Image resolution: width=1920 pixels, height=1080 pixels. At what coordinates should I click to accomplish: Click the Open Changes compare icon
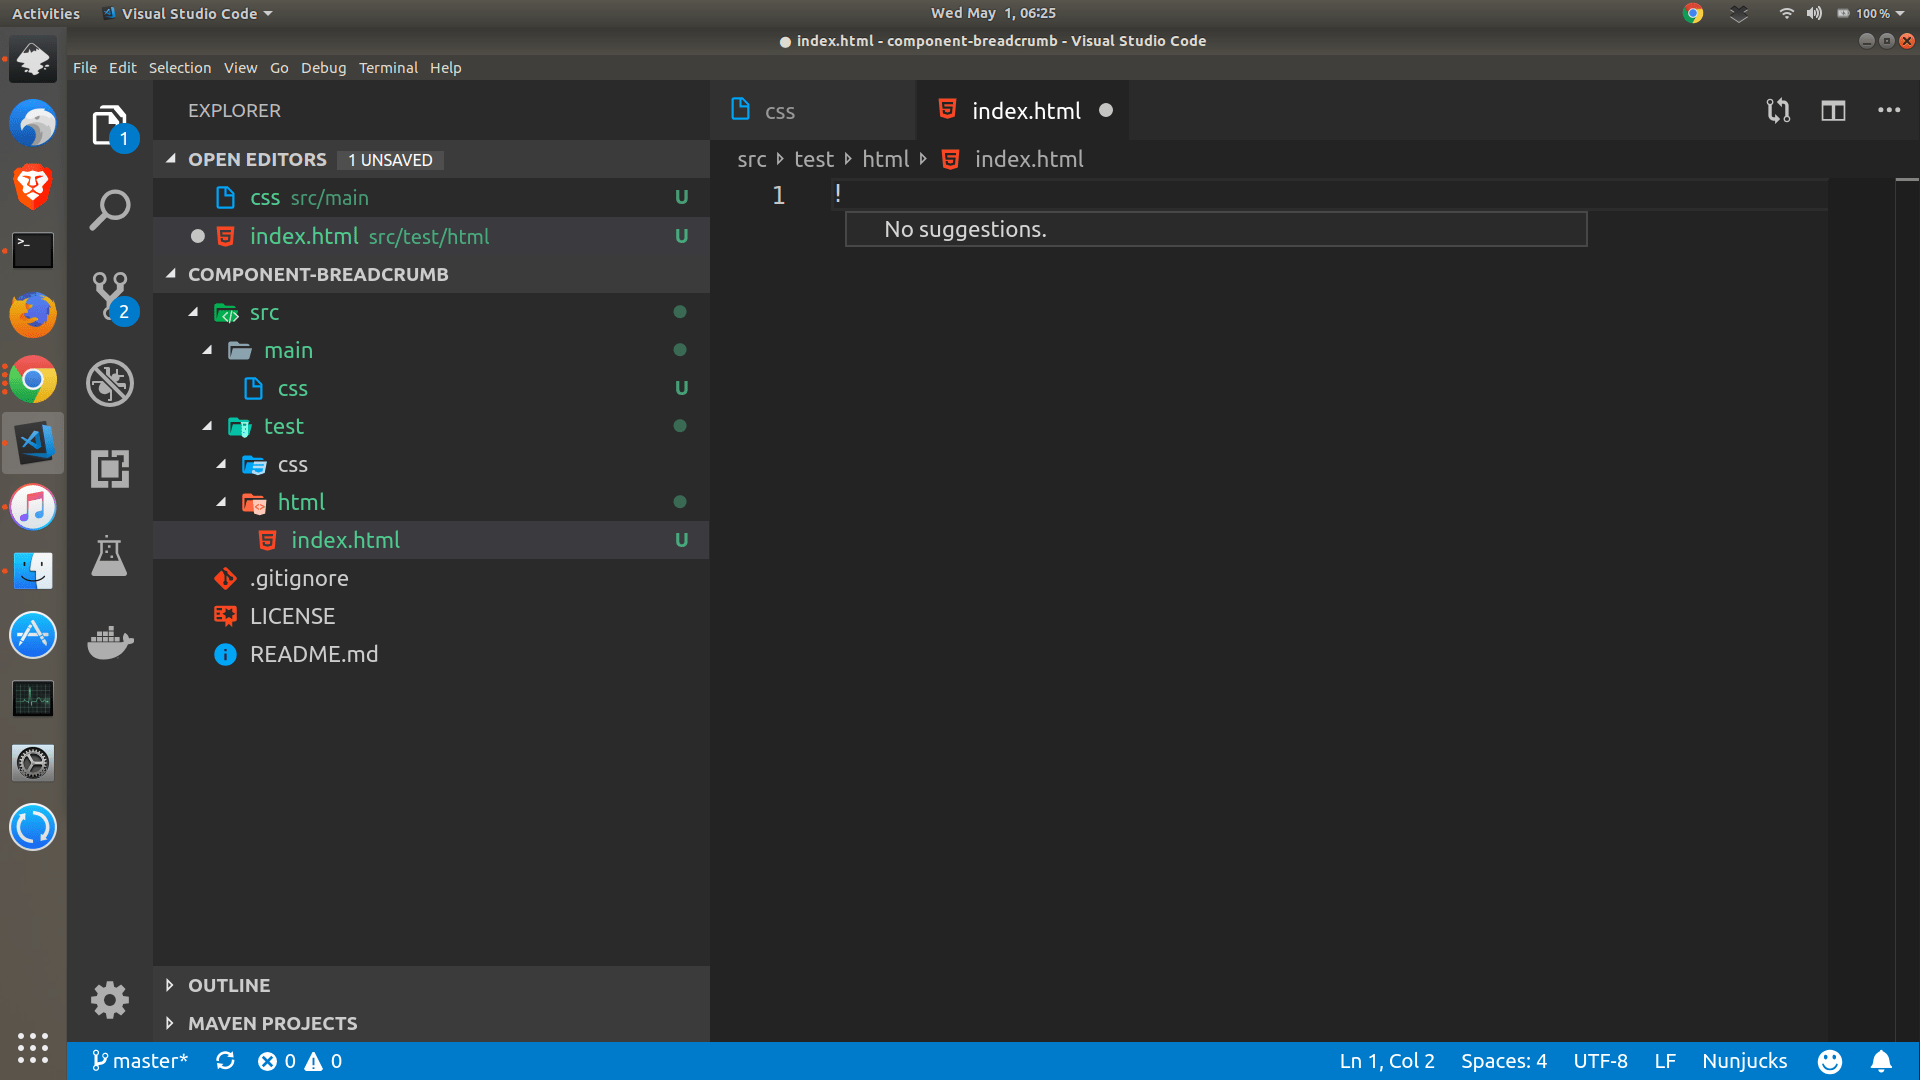pos(1778,111)
